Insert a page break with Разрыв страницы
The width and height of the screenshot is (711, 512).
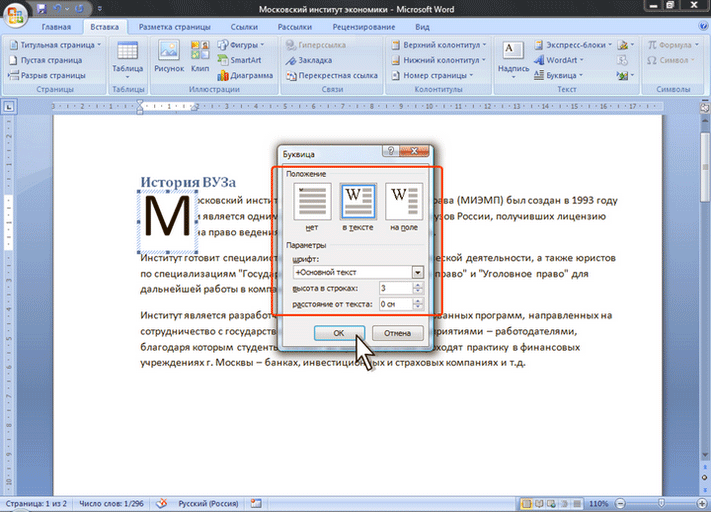(47, 75)
